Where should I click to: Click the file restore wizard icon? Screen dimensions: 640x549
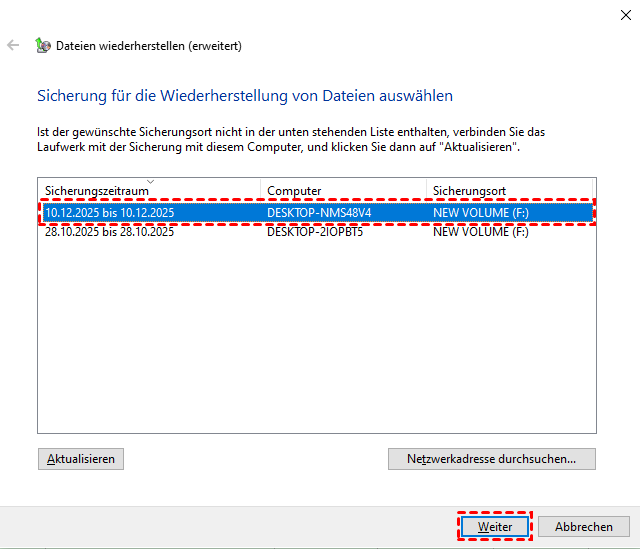[43, 45]
